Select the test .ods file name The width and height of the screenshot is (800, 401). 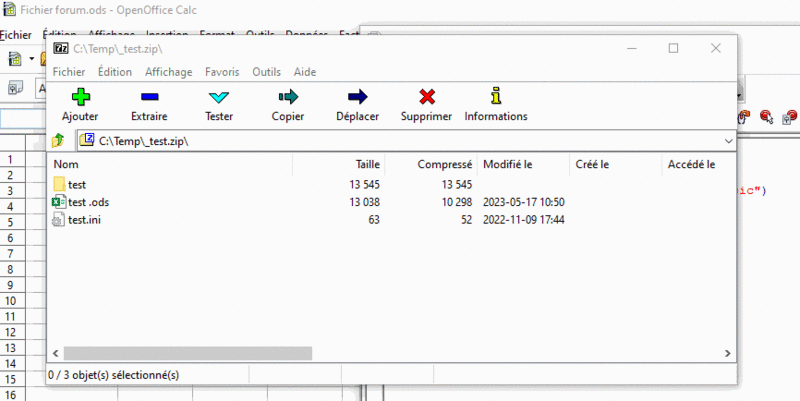click(88, 203)
